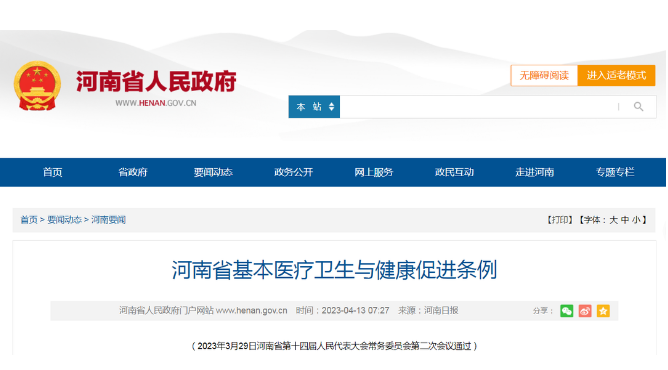
Task: Go to 首页 in navigation bar
Action: [x=52, y=172]
